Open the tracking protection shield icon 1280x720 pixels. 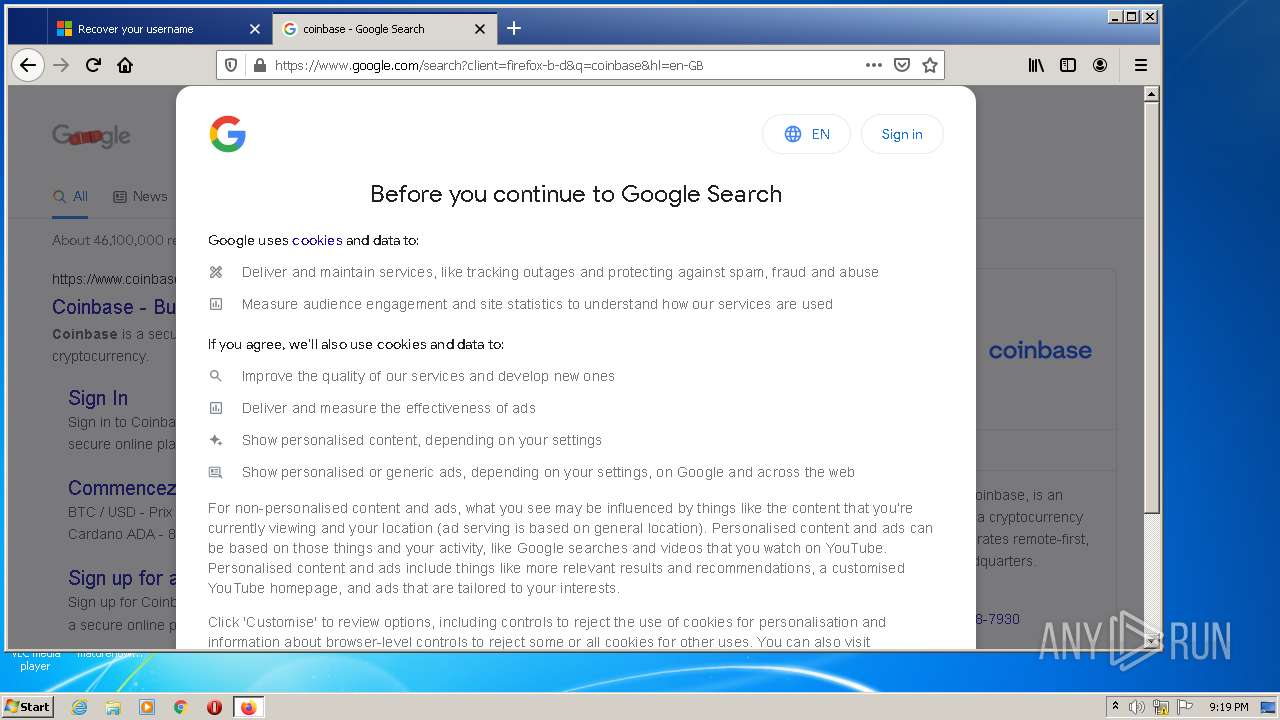pyautogui.click(x=231, y=65)
